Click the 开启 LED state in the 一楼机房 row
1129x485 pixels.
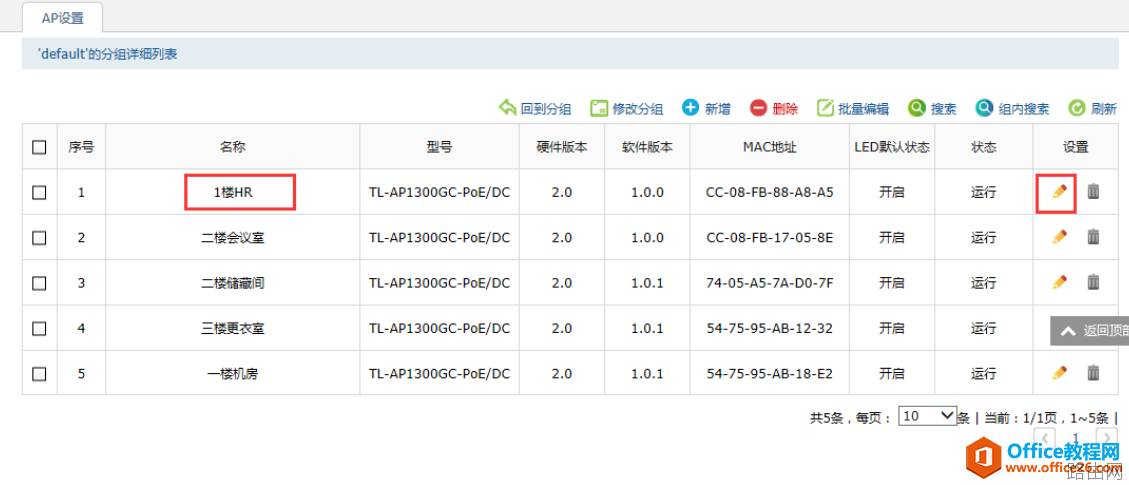(891, 373)
